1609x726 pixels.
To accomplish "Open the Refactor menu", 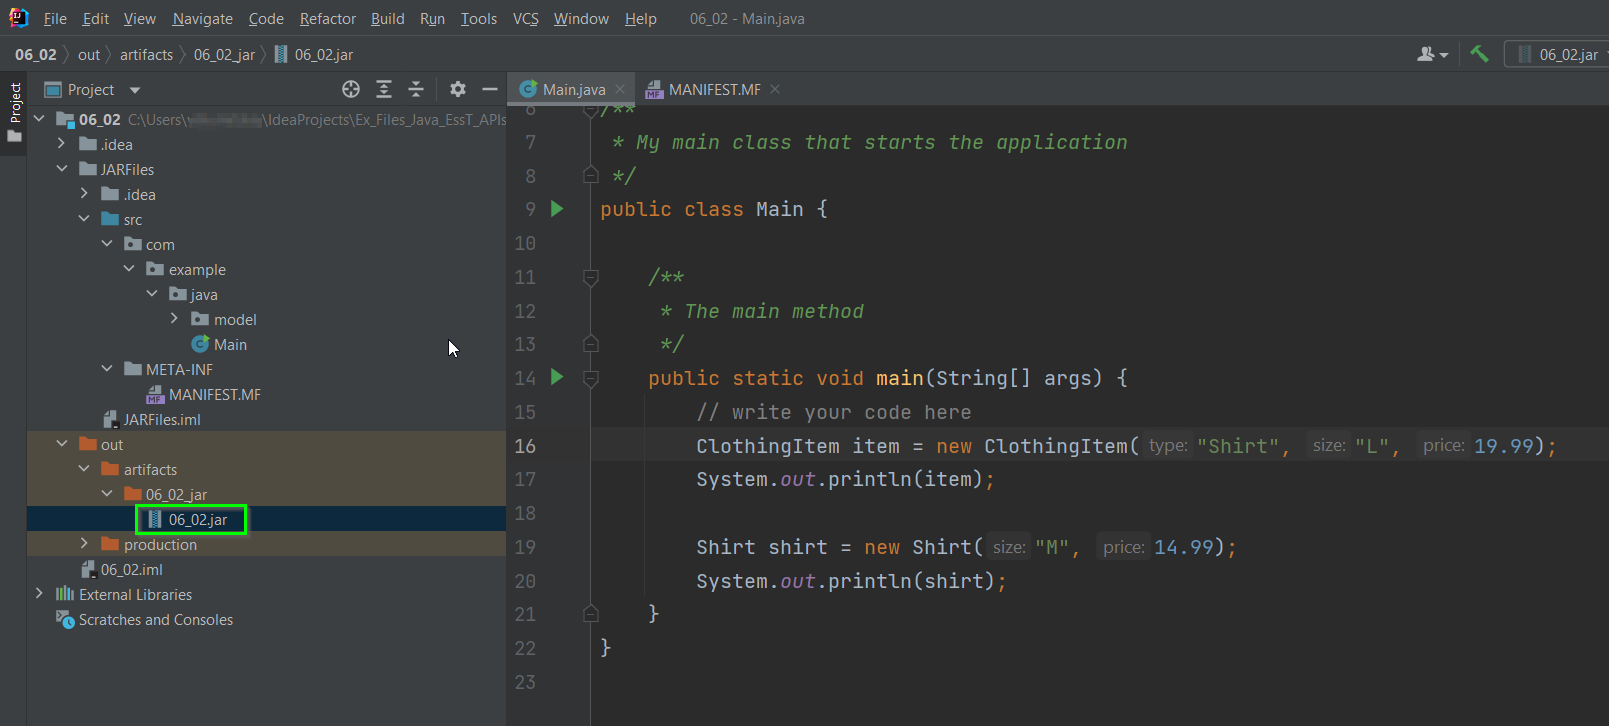I will click(327, 18).
